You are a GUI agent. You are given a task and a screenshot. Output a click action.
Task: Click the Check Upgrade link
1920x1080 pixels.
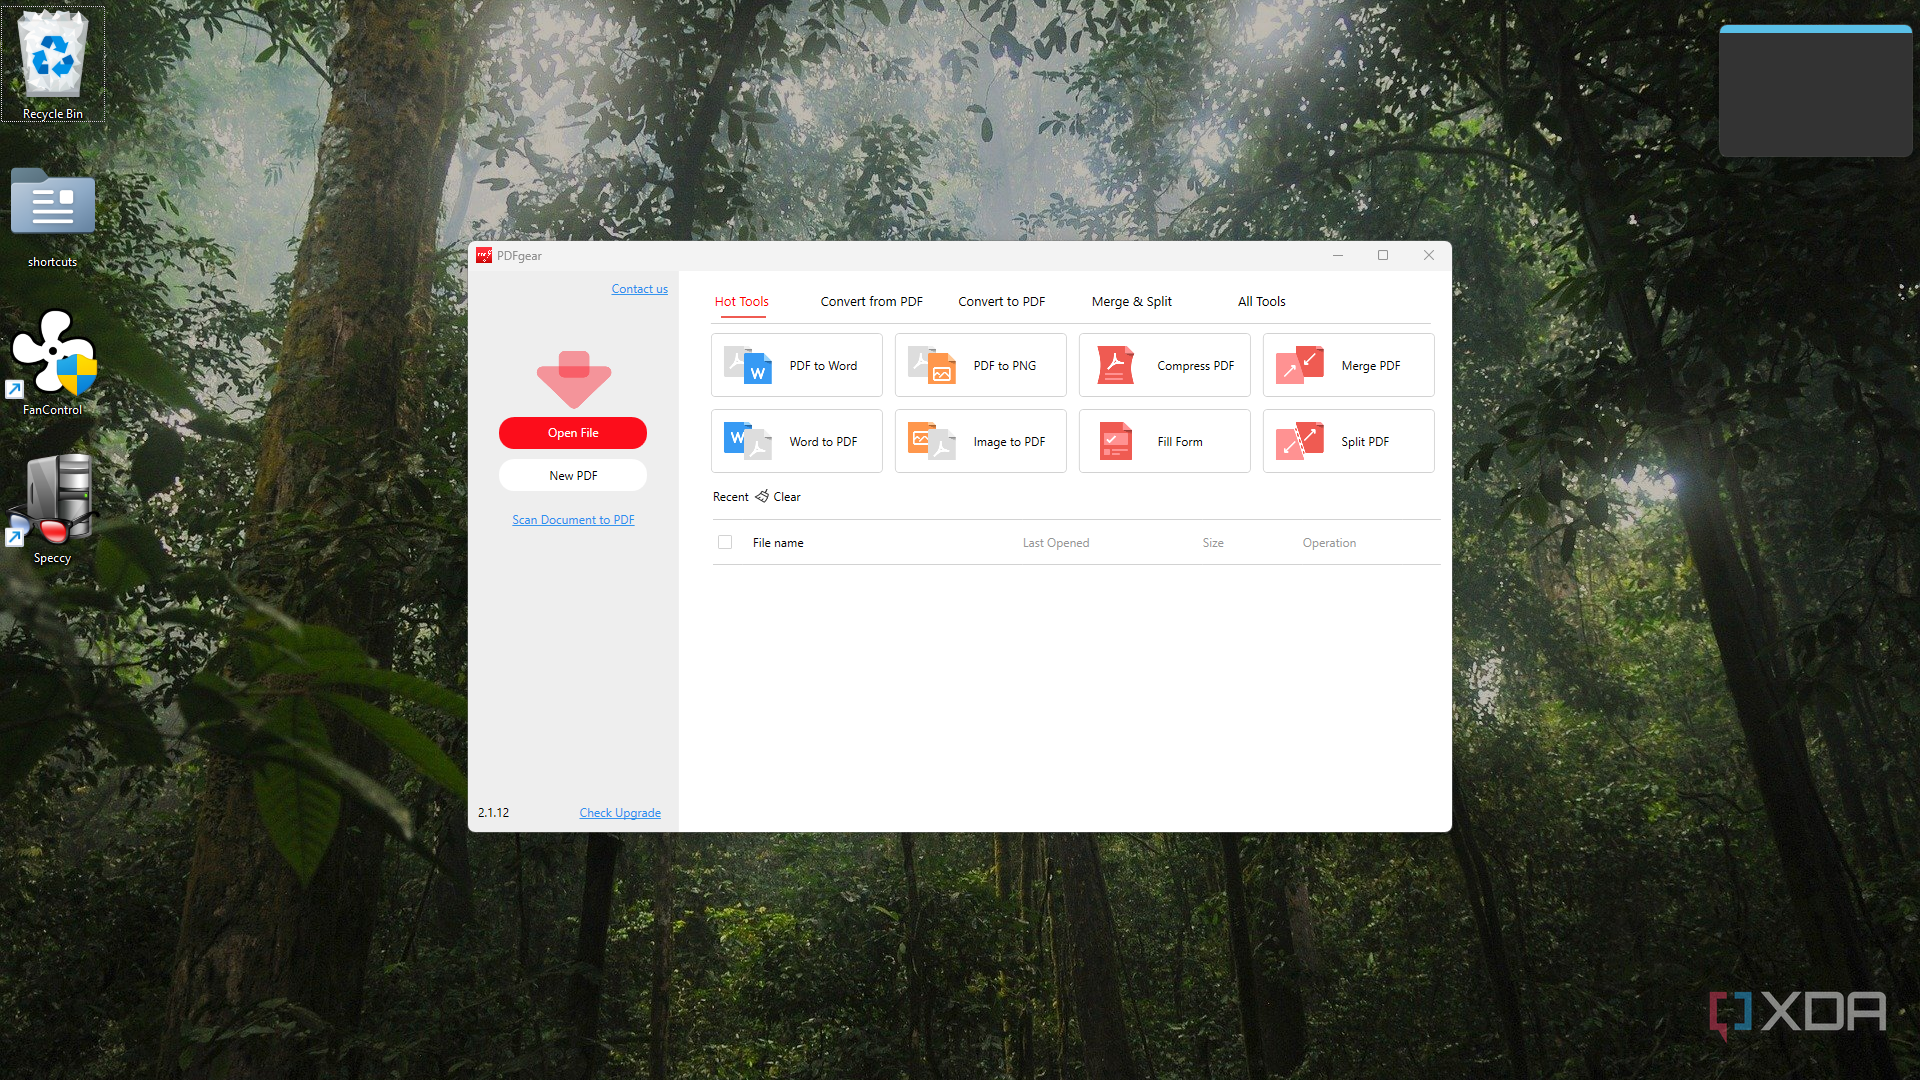[620, 813]
